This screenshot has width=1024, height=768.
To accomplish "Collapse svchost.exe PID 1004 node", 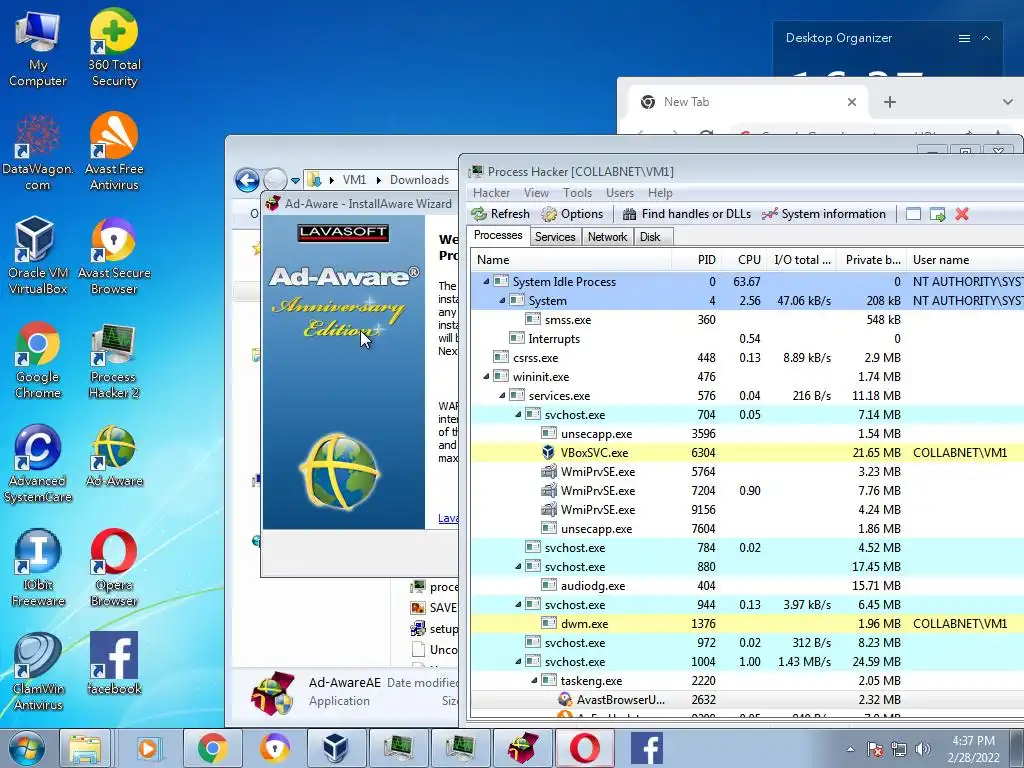I will click(518, 661).
